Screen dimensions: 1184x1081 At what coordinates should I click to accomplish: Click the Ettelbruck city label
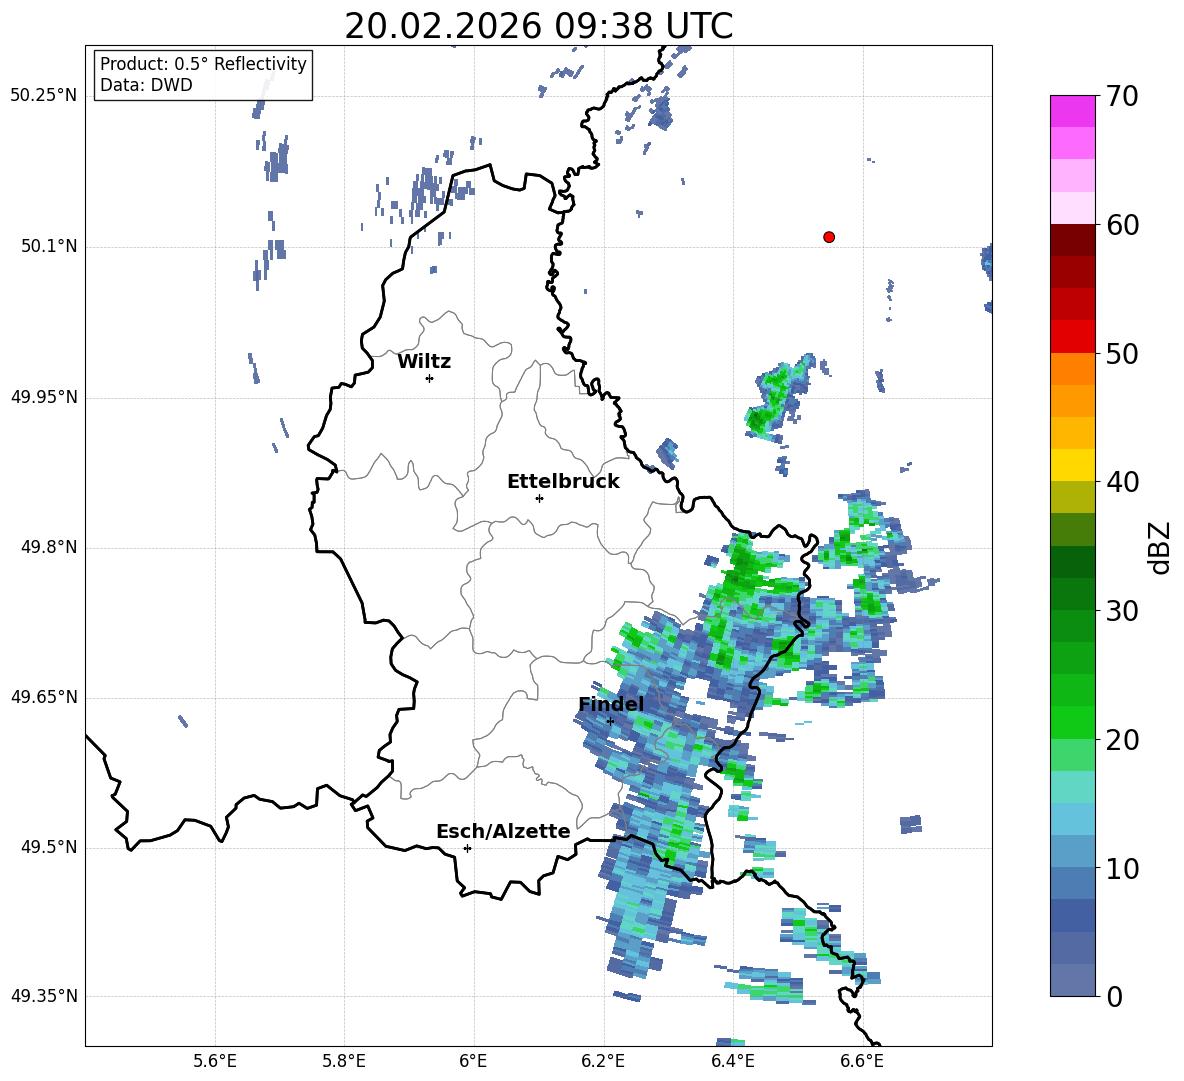[563, 482]
